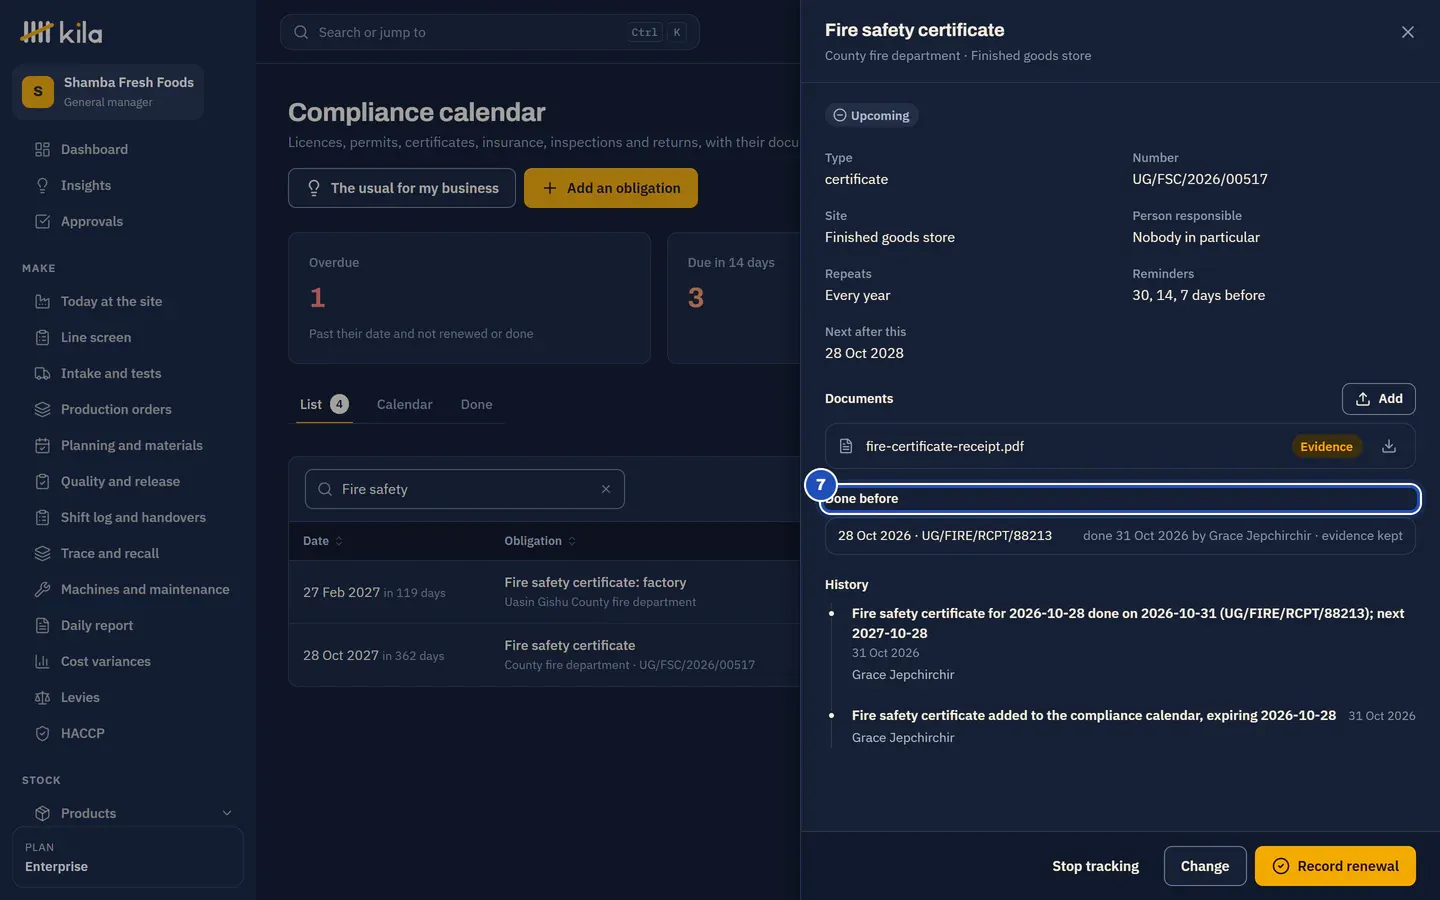Open the Fire safety certificate: factory row
The image size is (1440, 900).
545,592
